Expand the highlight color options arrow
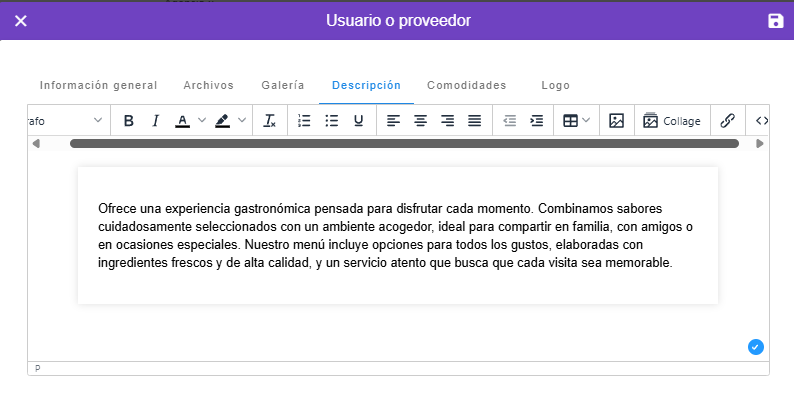 [242, 121]
